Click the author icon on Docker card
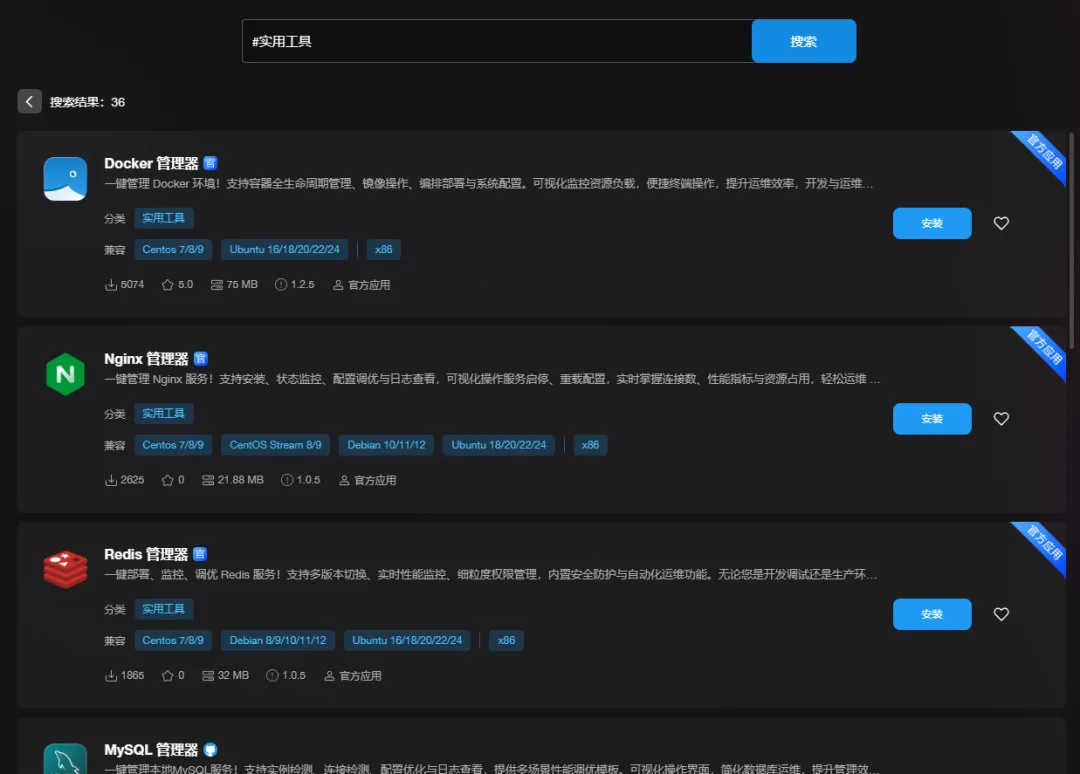This screenshot has width=1080, height=774. [338, 284]
